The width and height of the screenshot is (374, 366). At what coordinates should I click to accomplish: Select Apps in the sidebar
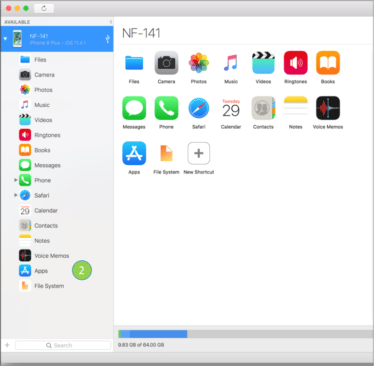pos(57,271)
